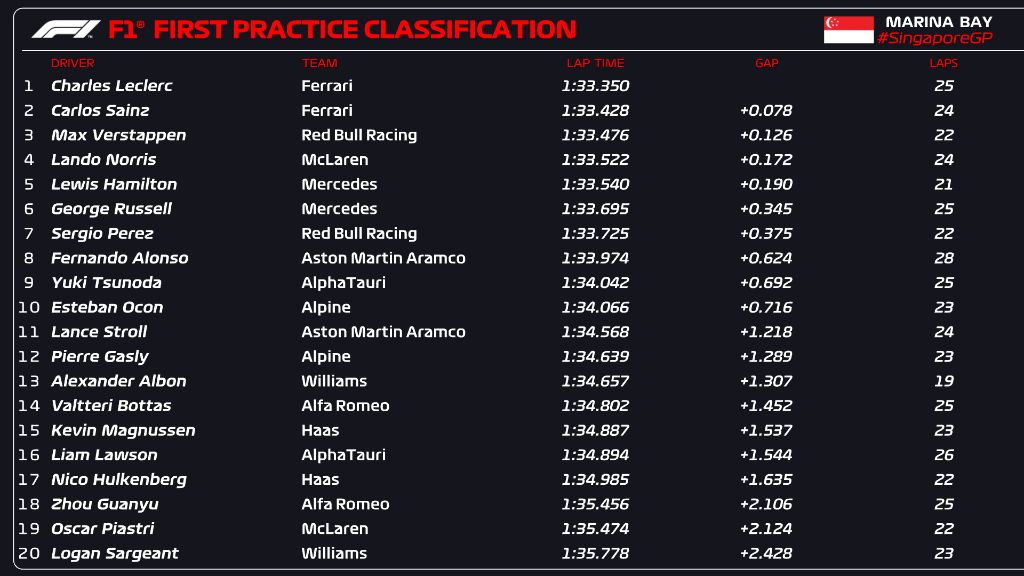Click the #SingaporeGP hashtag

pyautogui.click(x=933, y=38)
